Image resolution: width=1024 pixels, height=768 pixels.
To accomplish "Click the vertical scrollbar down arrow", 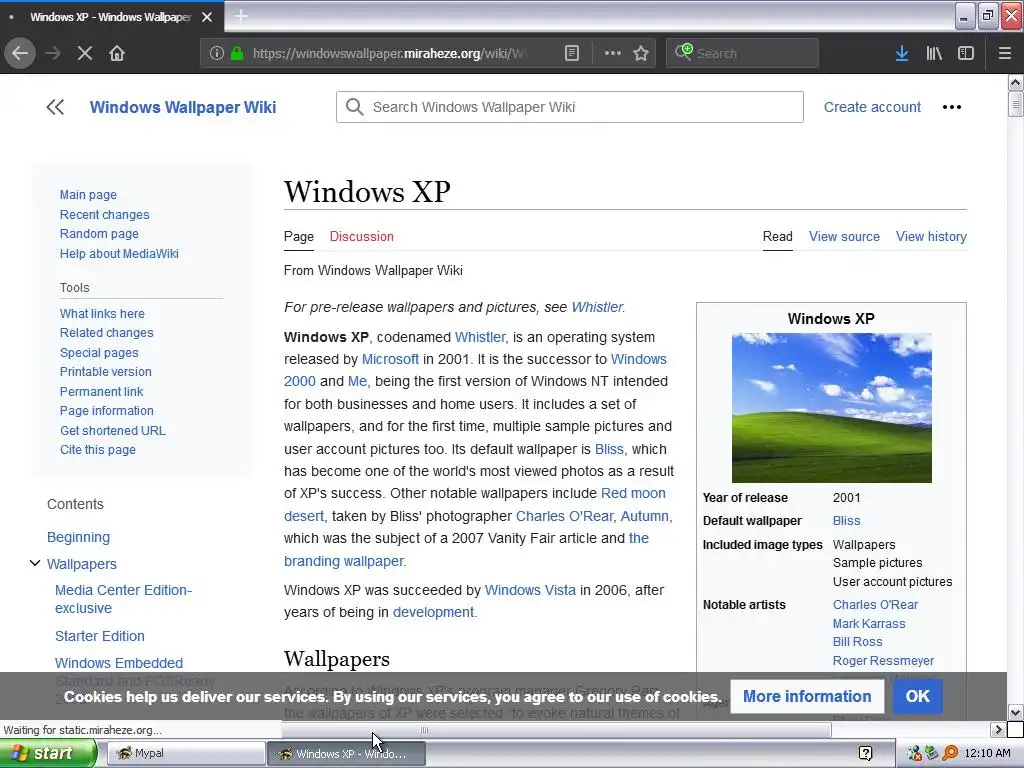I will 1016,712.
